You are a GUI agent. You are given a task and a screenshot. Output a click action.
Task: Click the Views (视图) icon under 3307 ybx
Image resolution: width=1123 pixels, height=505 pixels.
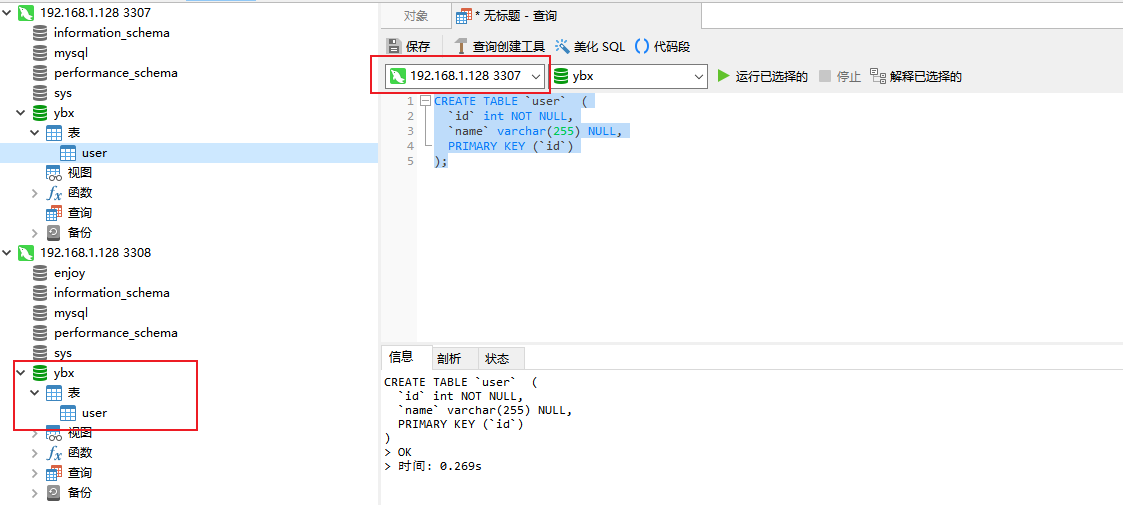(x=54, y=173)
